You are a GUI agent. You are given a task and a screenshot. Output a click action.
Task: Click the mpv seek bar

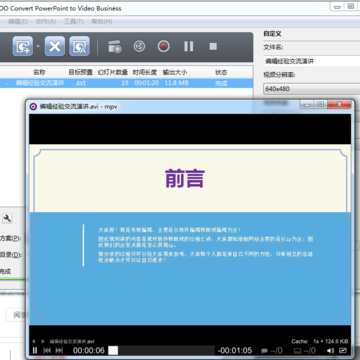(x=161, y=350)
